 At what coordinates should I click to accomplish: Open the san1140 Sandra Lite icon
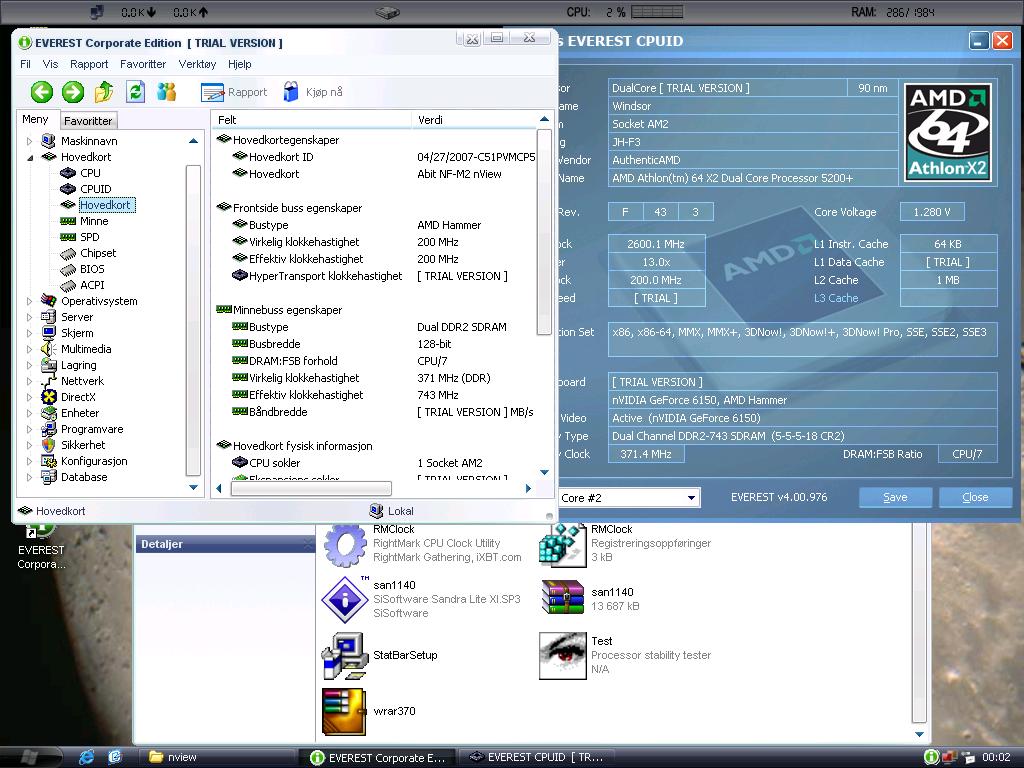(x=345, y=600)
